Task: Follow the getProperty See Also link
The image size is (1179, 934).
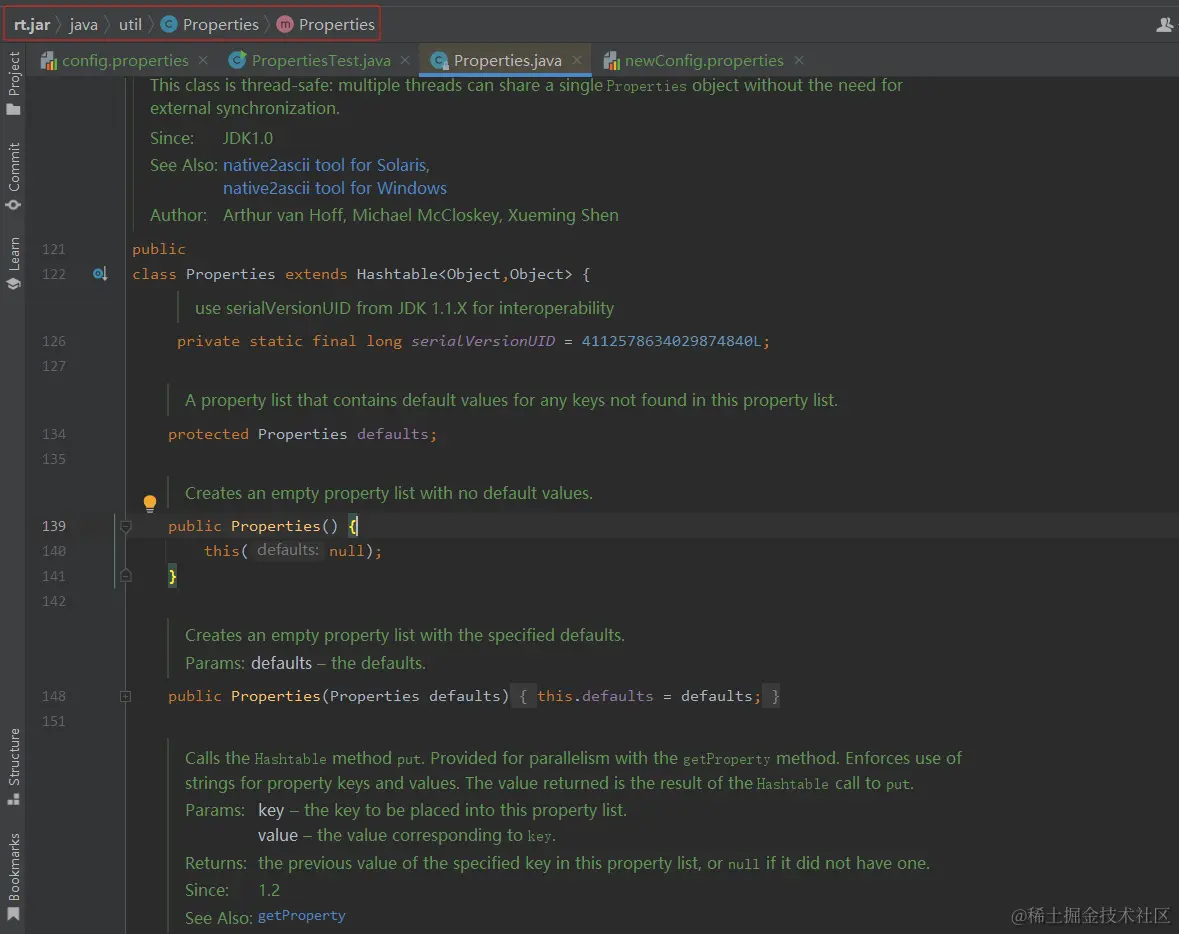Action: click(x=302, y=915)
